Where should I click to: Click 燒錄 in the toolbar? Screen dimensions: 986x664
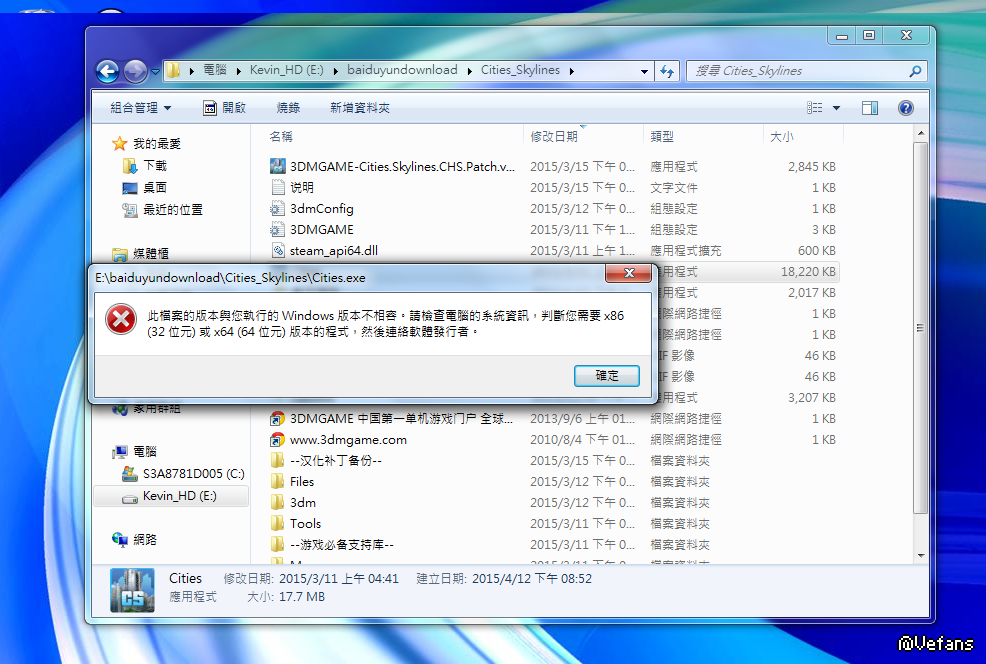tap(288, 108)
